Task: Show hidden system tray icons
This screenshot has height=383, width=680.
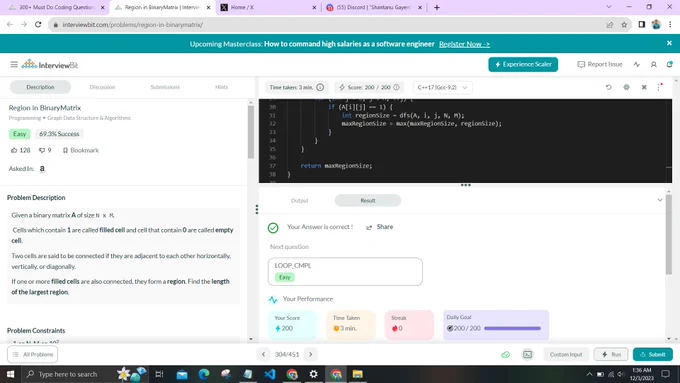Action: [x=589, y=374]
